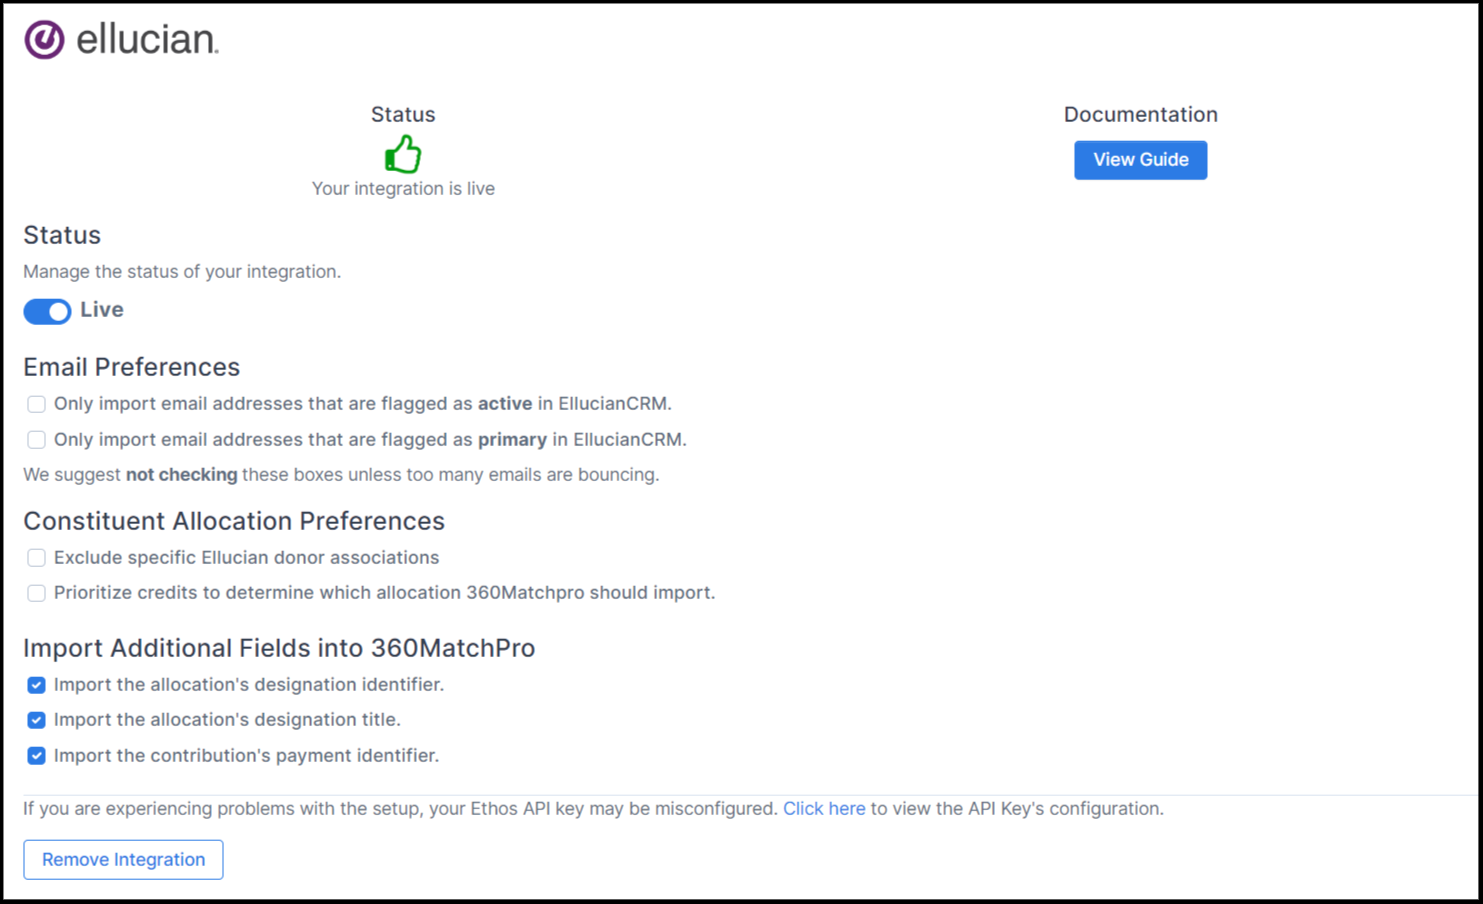This screenshot has width=1483, height=904.
Task: Check the prioritize credits allocation option
Action: point(36,592)
